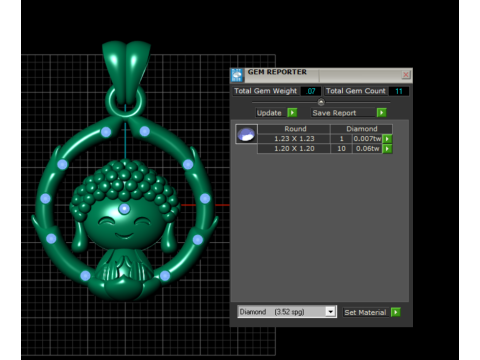Click the green arrow next to Save Report

pyautogui.click(x=382, y=113)
